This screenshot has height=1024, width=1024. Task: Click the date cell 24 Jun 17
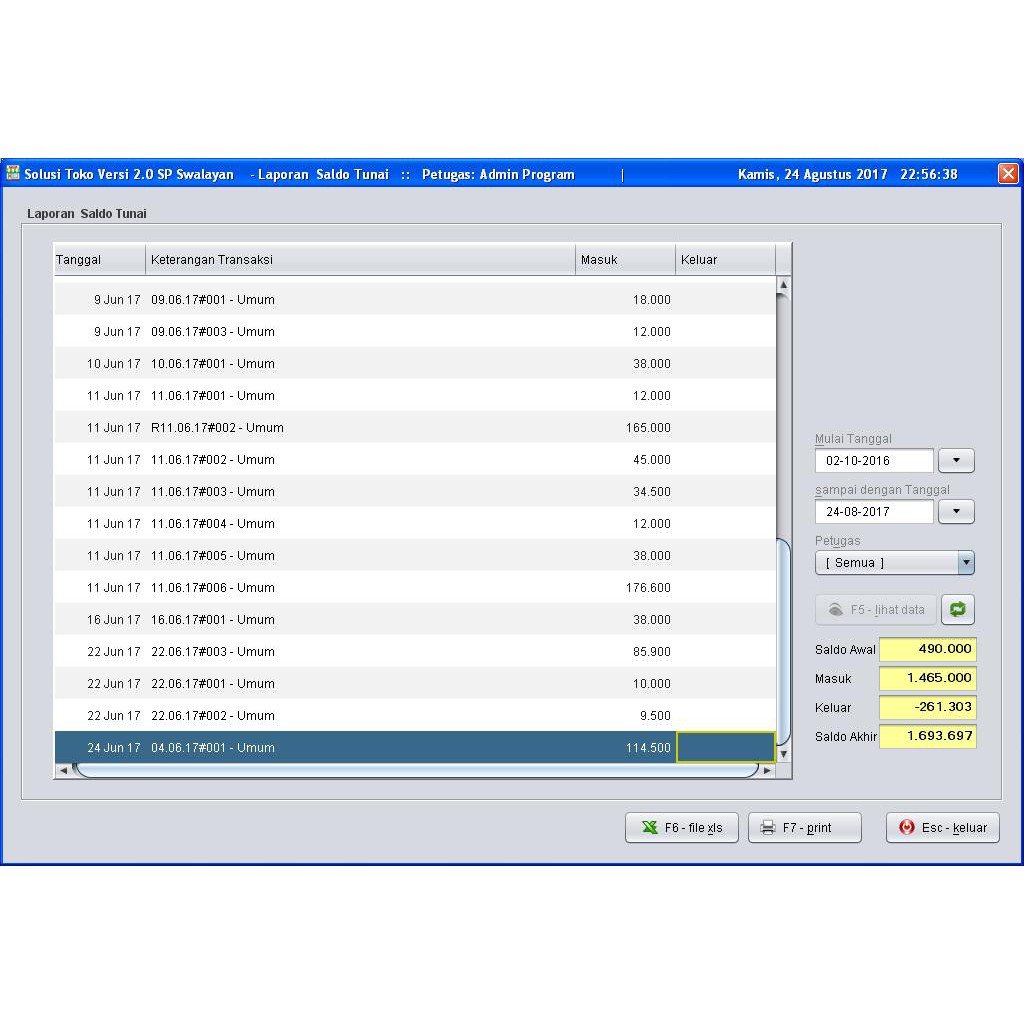[x=114, y=748]
